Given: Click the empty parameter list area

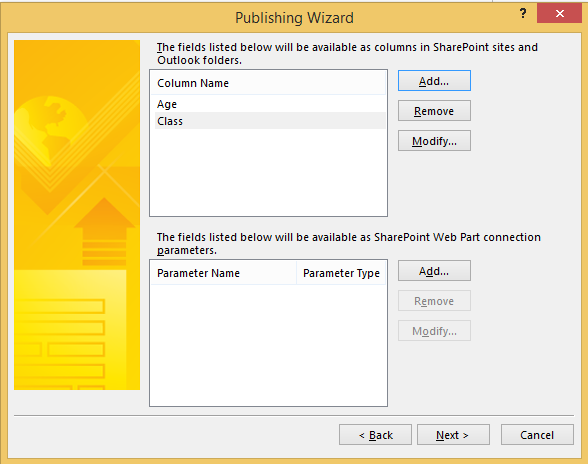Looking at the screenshot, I should [x=268, y=345].
